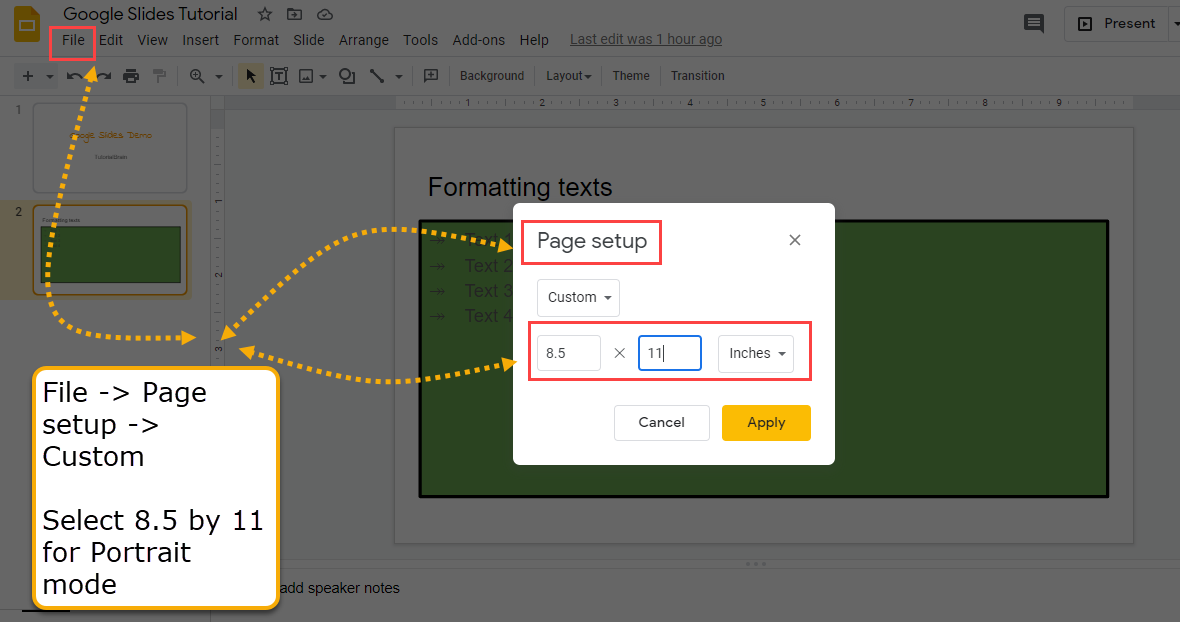Choose the line drawing tool
The height and width of the screenshot is (622, 1180).
click(x=378, y=75)
